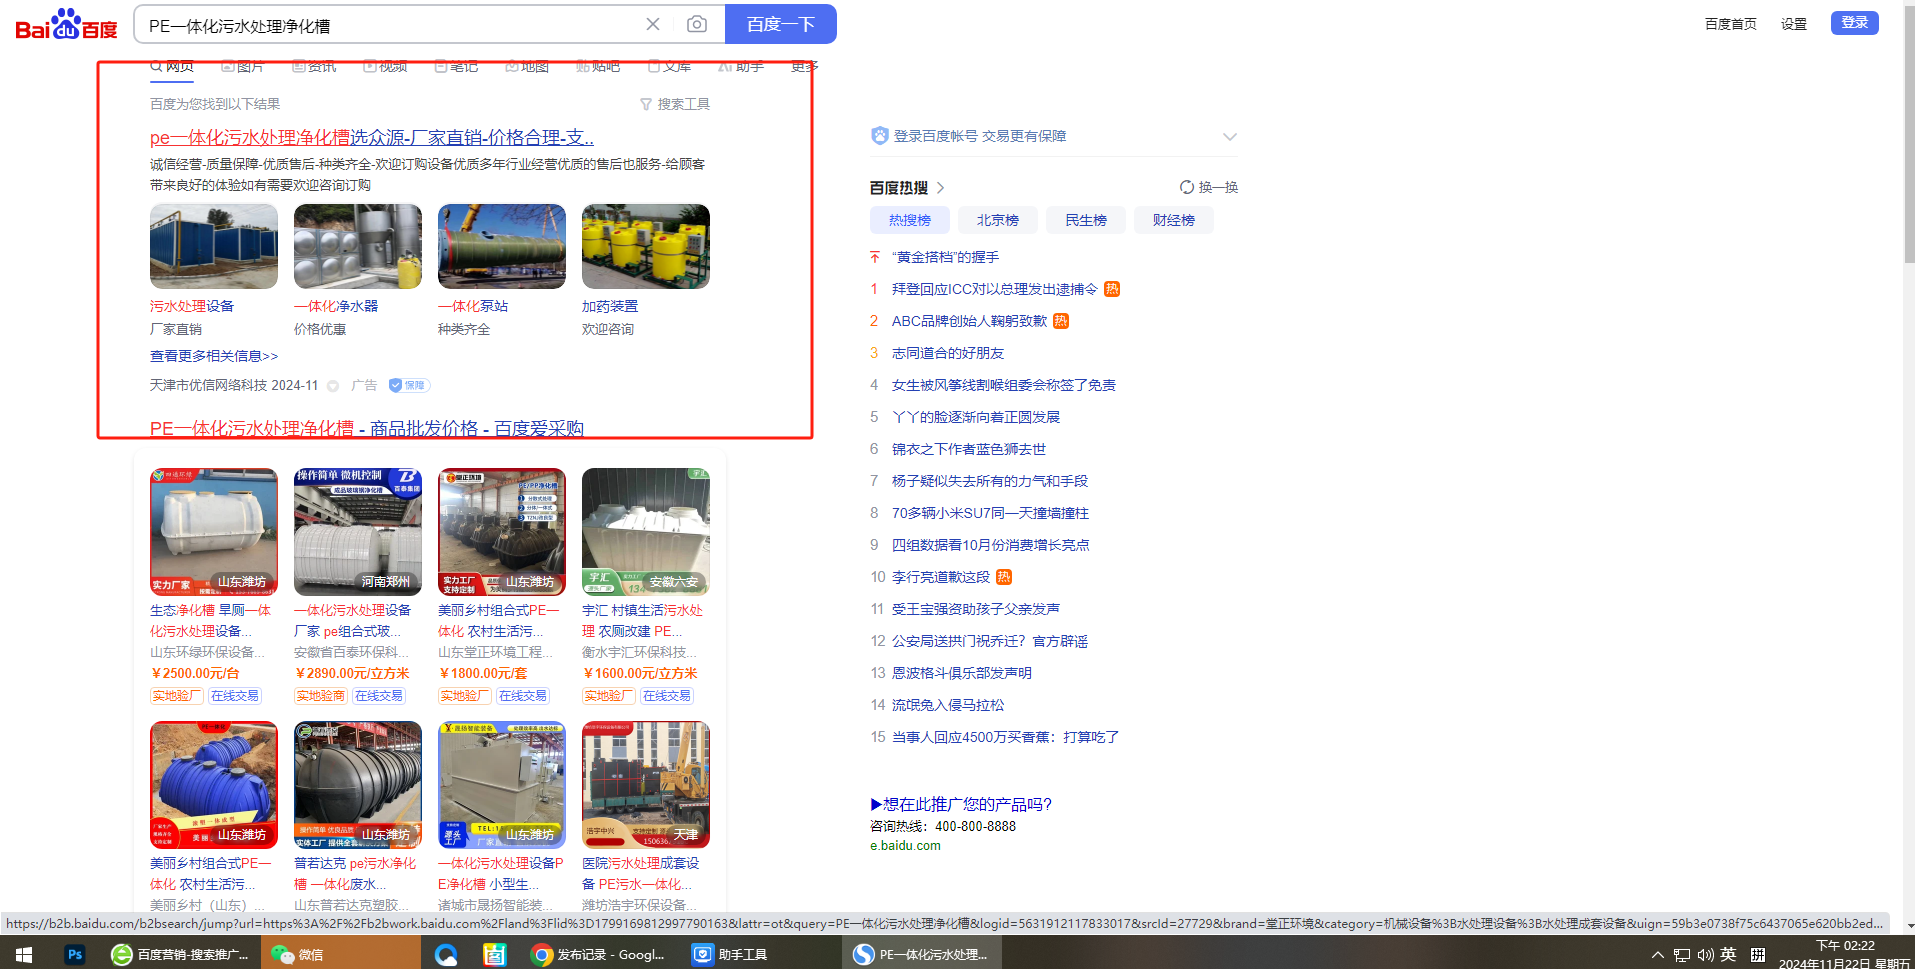Open the 设置 link
The image size is (1915, 969).
click(1794, 24)
